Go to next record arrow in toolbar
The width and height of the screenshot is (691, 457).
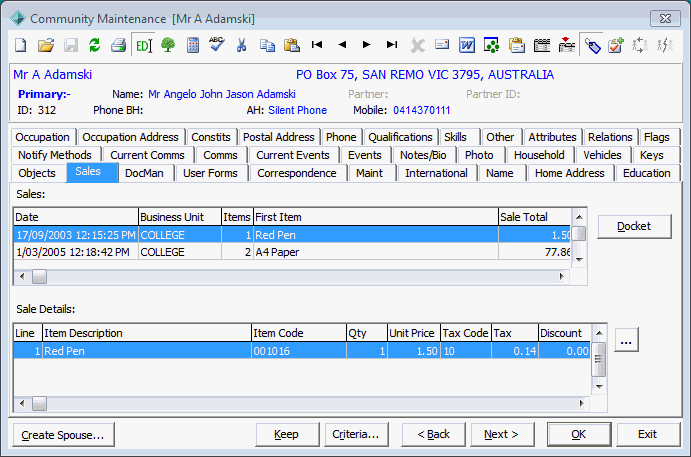click(x=366, y=45)
